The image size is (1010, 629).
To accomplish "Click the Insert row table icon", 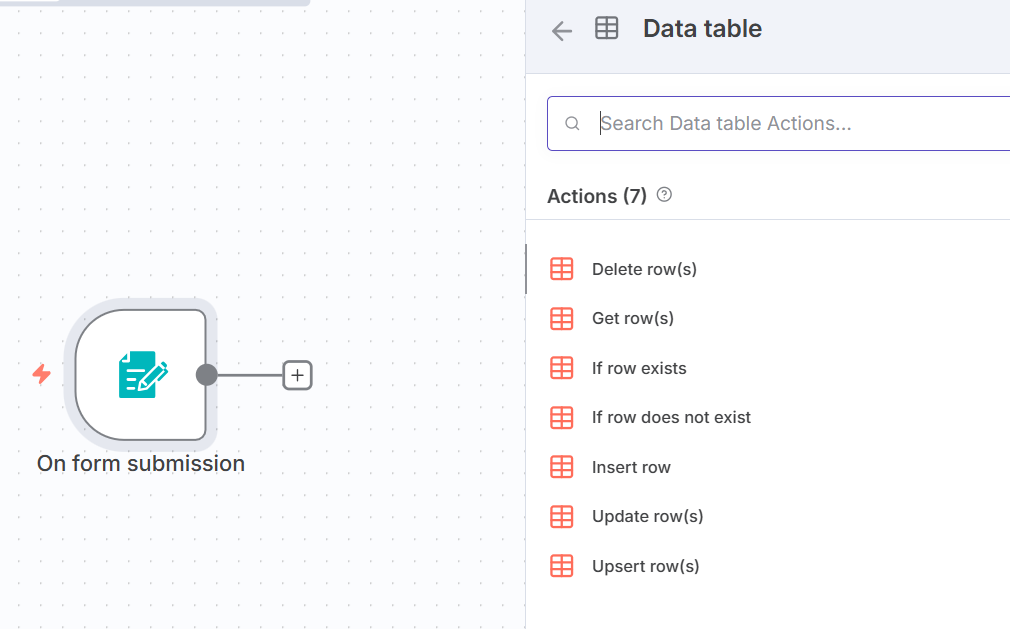I will click(x=562, y=467).
